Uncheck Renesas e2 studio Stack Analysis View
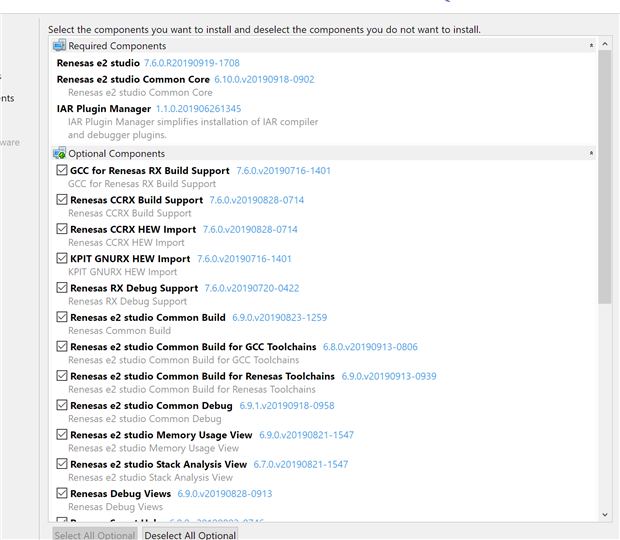Image resolution: width=620 pixels, height=540 pixels. tap(62, 464)
